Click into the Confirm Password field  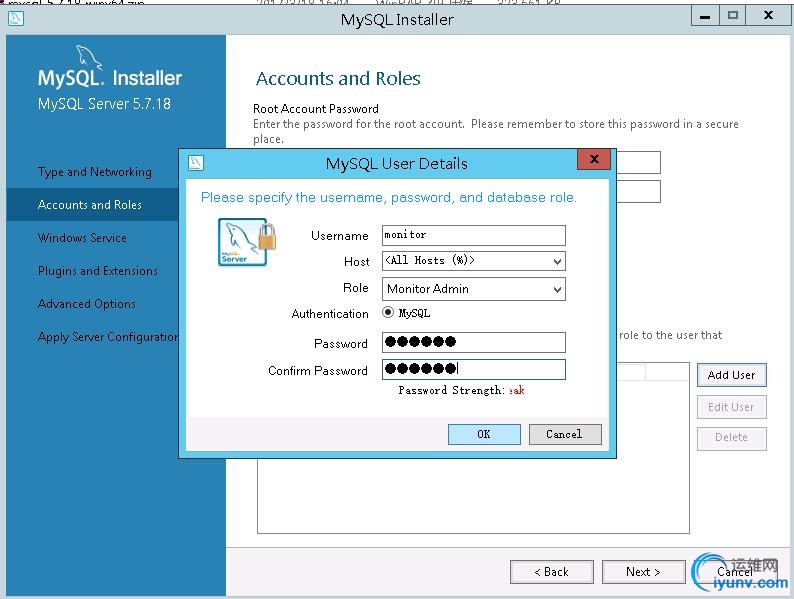point(473,369)
